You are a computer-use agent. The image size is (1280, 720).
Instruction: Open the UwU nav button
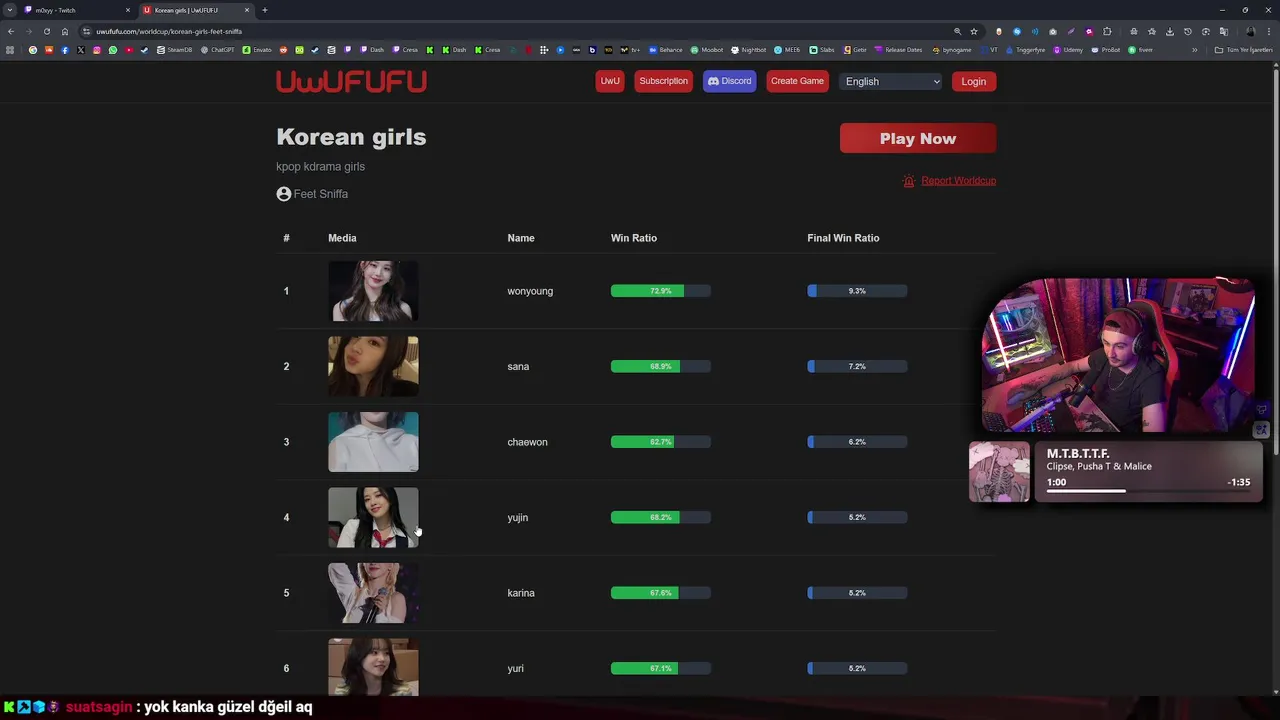point(610,82)
